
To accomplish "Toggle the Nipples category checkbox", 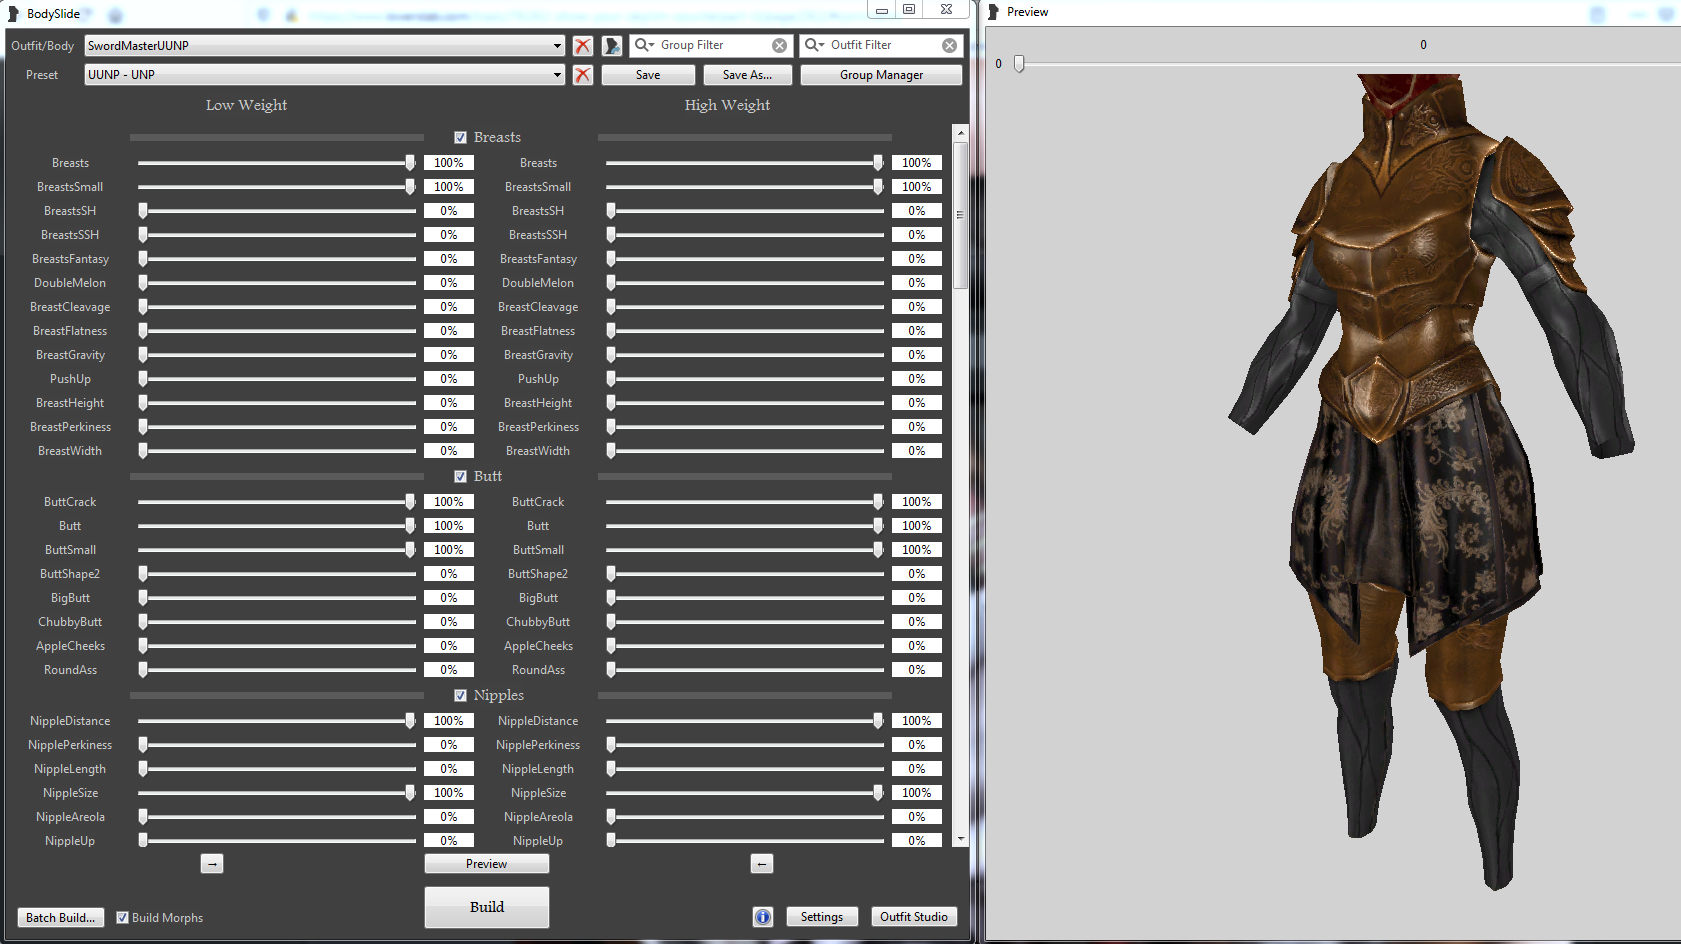I will coord(461,696).
